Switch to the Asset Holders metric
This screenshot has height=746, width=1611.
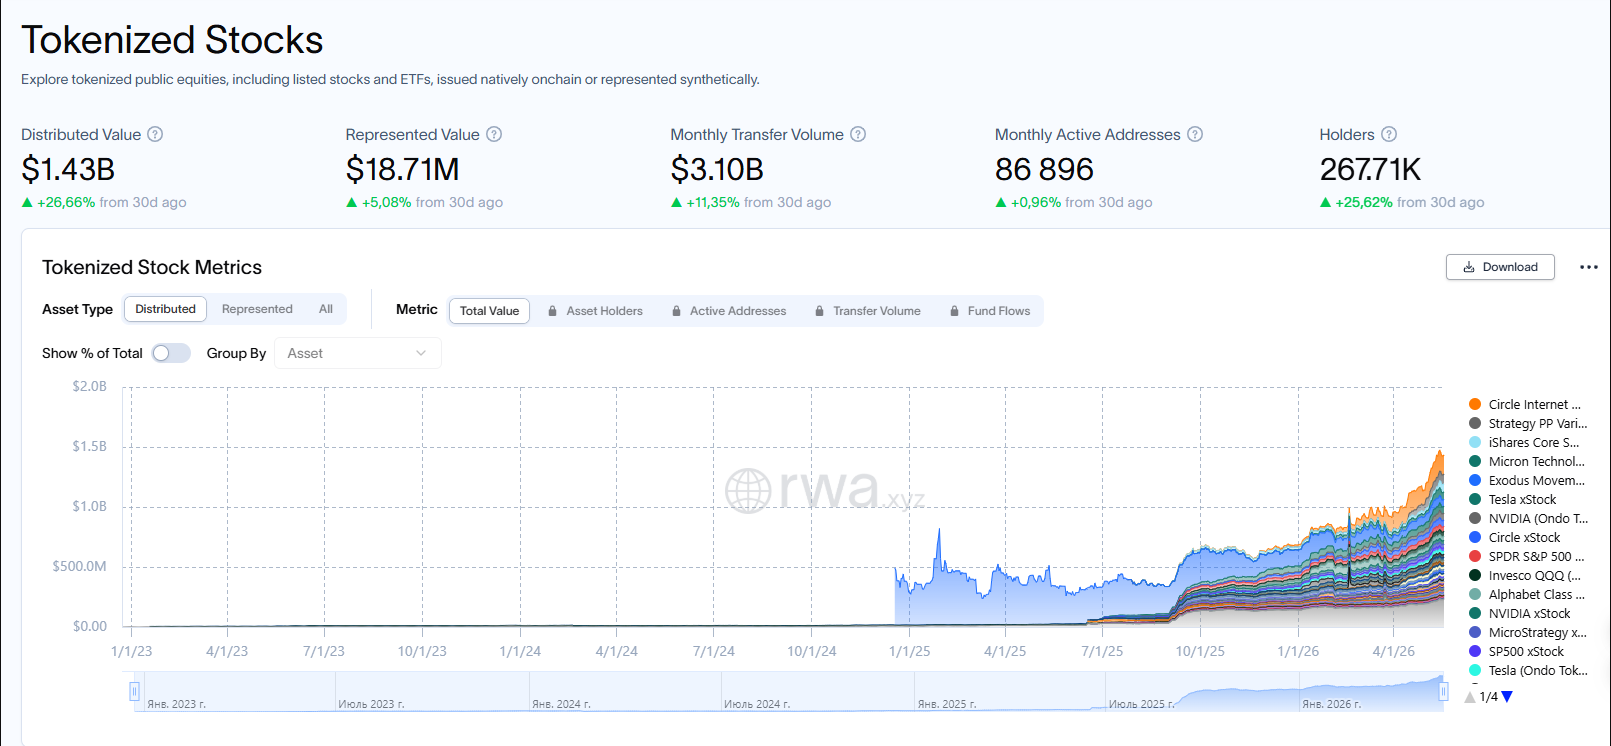(x=595, y=311)
